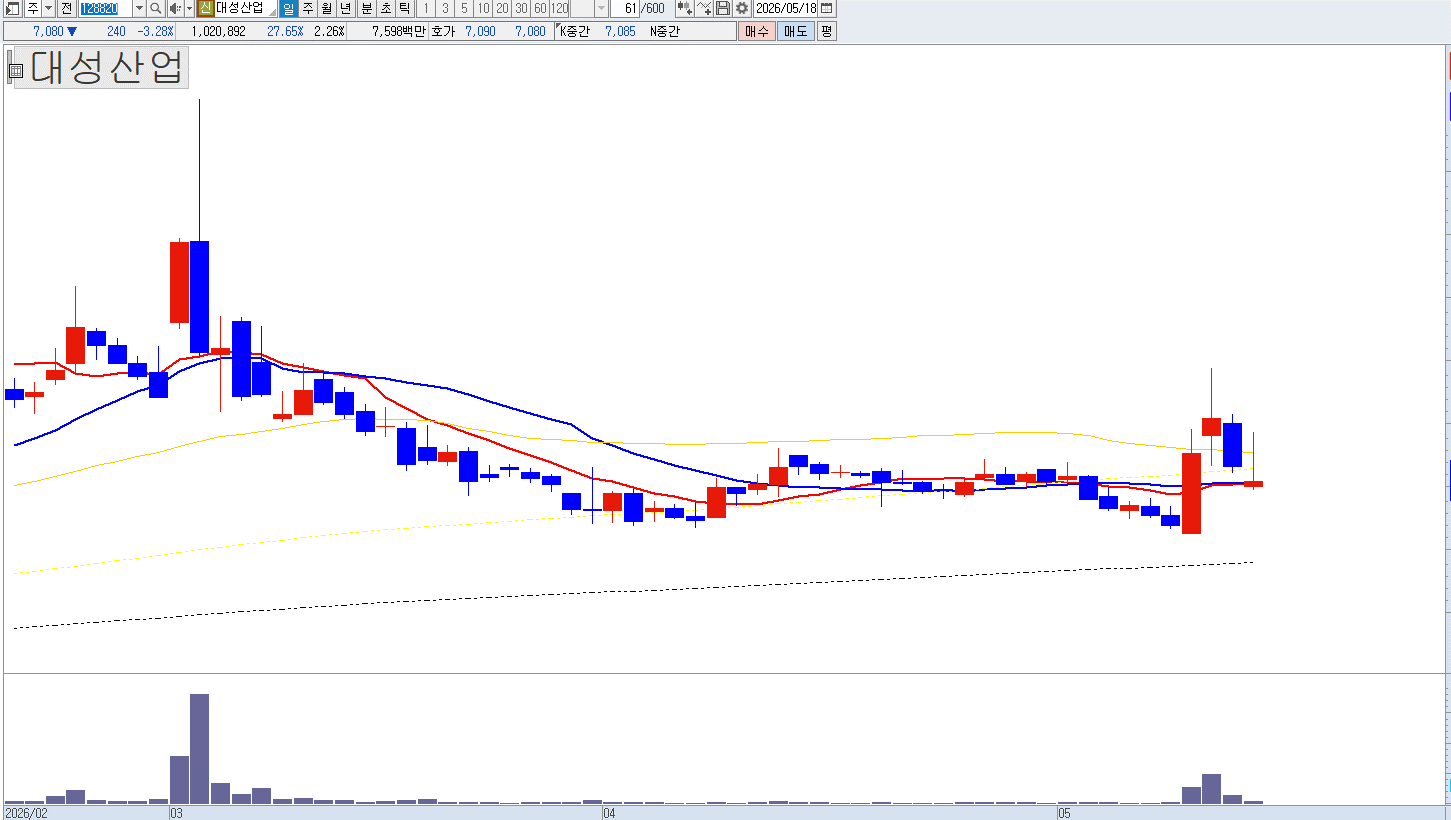Open dropdown arrow next to speaker icon
The width and height of the screenshot is (1451, 820).
tap(189, 8)
